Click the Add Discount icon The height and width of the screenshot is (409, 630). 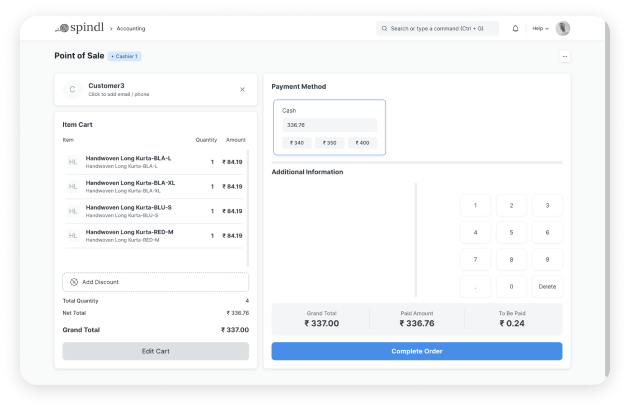74,282
